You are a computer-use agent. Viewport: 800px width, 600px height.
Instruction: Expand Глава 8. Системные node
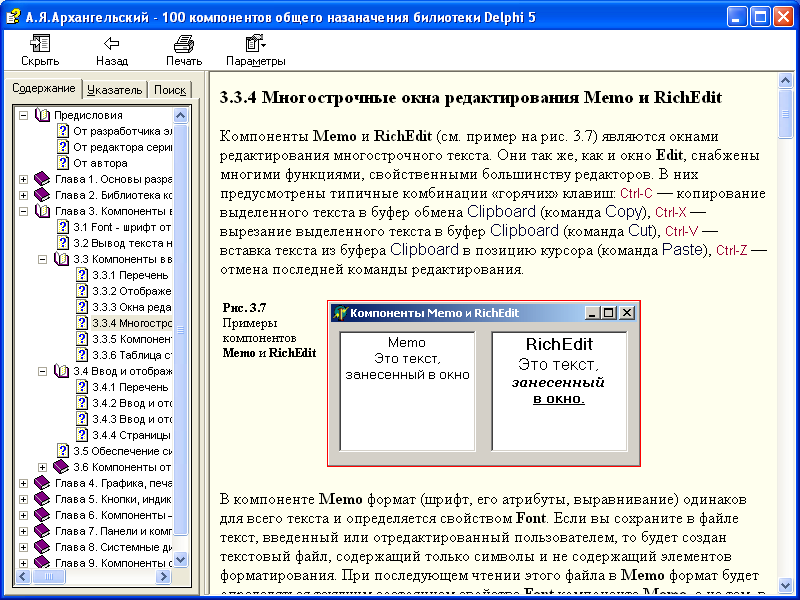coord(23,547)
